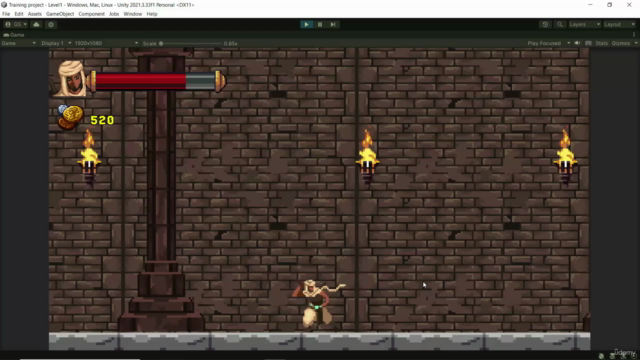Image resolution: width=640 pixels, height=360 pixels.
Task: Toggle the Gizmos button
Action: click(621, 43)
